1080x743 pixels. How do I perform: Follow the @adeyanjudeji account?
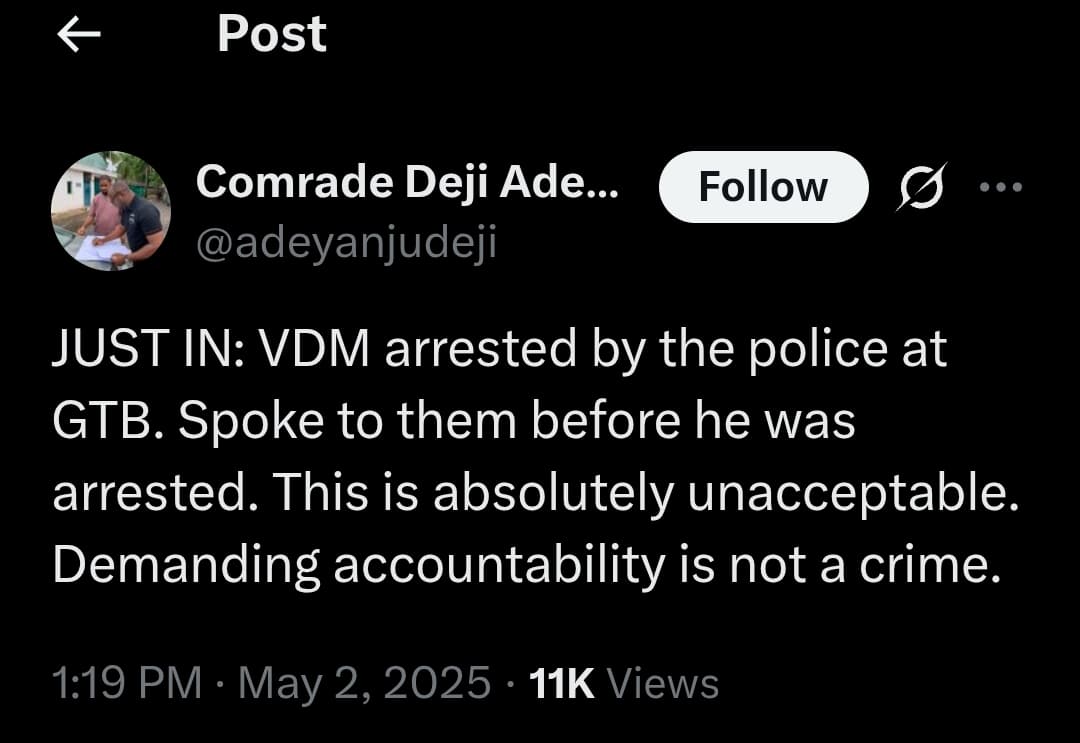(763, 187)
